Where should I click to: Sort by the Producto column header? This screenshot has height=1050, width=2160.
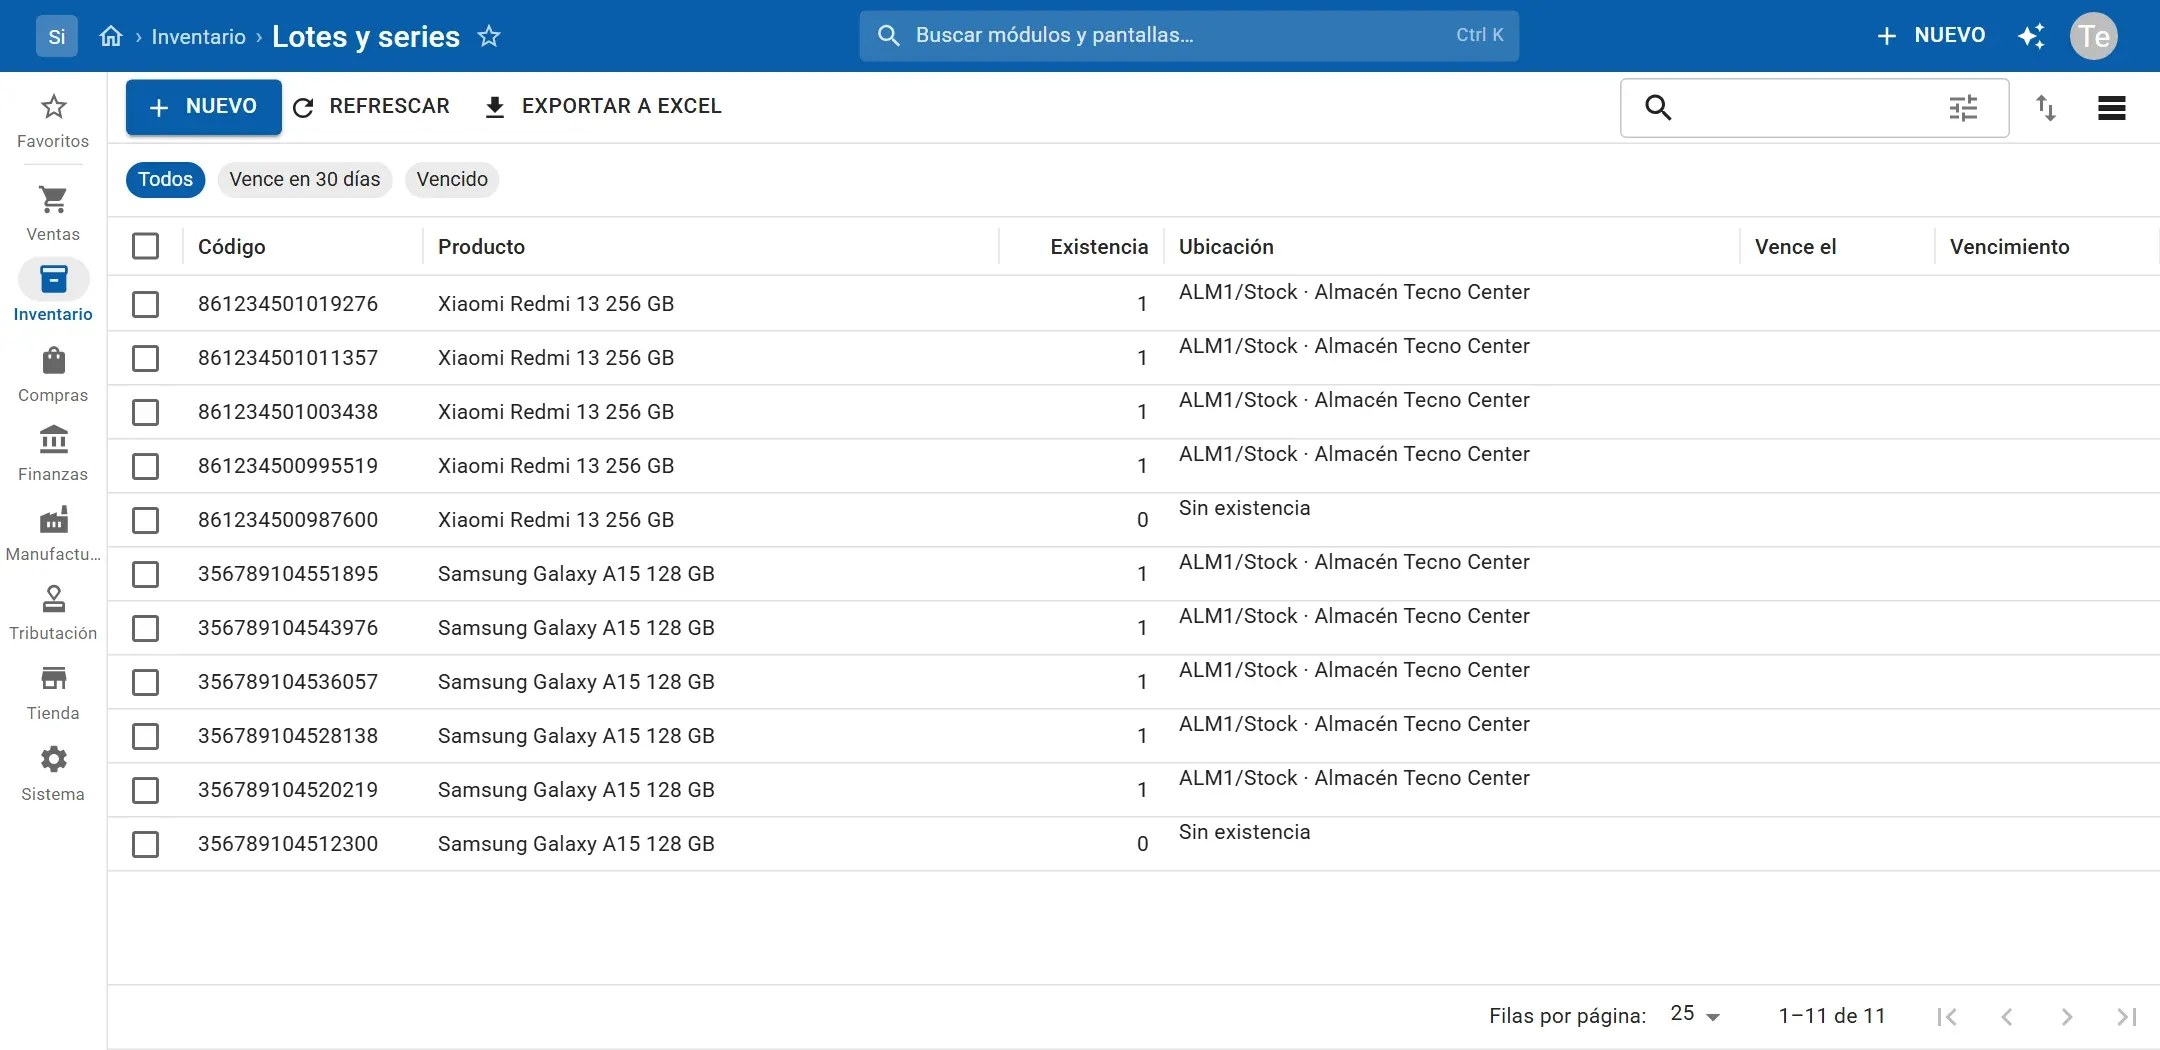[481, 247]
